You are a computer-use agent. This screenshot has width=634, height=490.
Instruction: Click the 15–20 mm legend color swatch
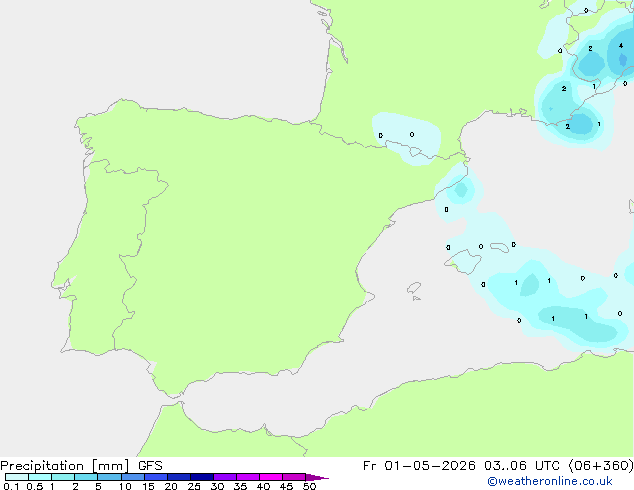click(156, 477)
